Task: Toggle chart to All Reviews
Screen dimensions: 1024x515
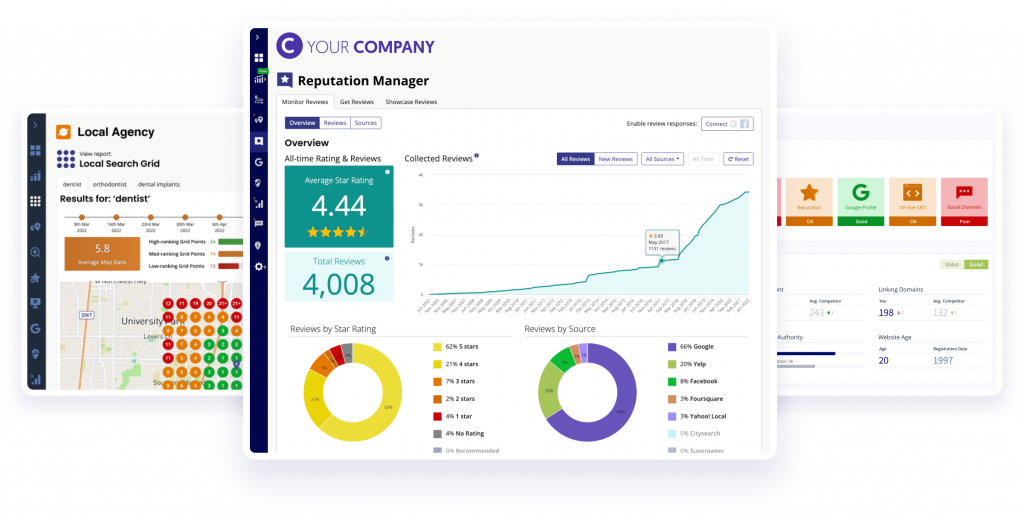Action: (x=575, y=159)
